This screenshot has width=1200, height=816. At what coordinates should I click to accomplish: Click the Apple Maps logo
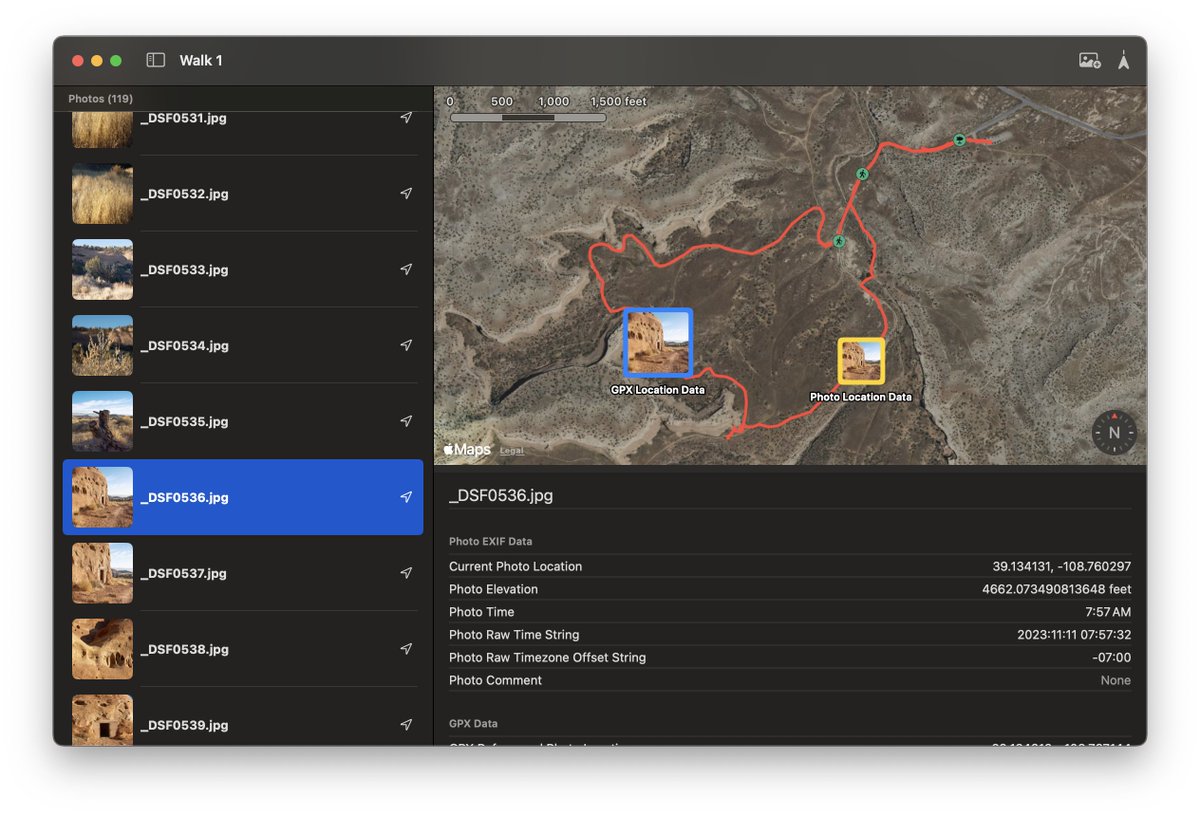[x=467, y=450]
